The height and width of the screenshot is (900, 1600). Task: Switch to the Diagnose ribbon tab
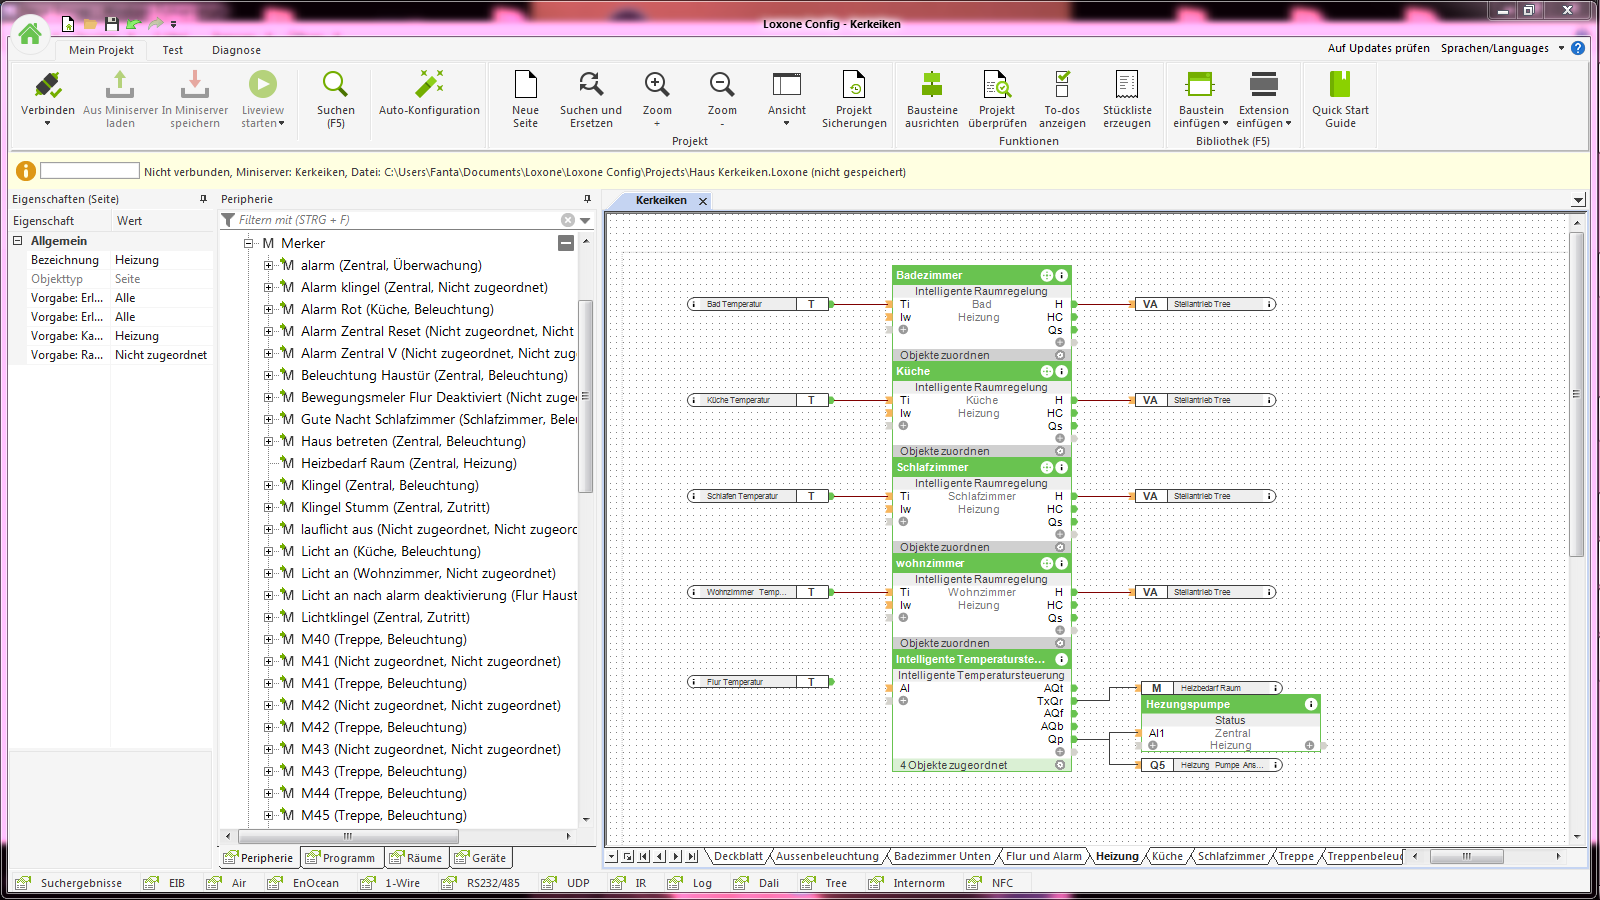[x=236, y=50]
